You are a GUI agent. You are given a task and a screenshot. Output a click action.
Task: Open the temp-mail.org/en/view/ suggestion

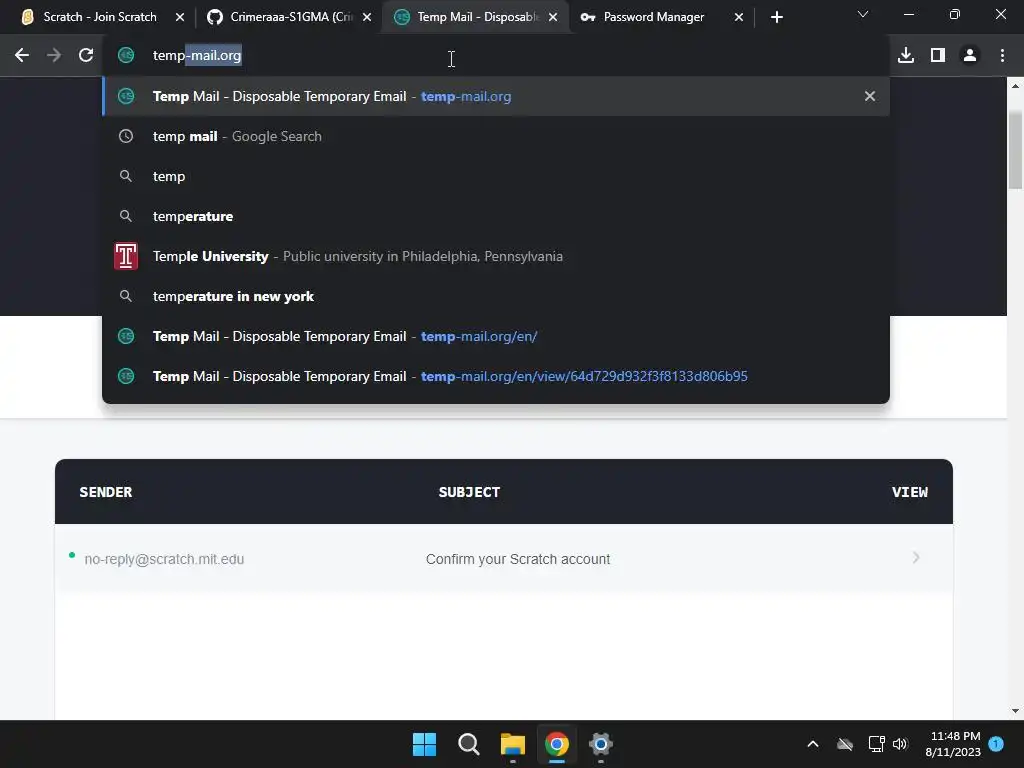pyautogui.click(x=496, y=376)
